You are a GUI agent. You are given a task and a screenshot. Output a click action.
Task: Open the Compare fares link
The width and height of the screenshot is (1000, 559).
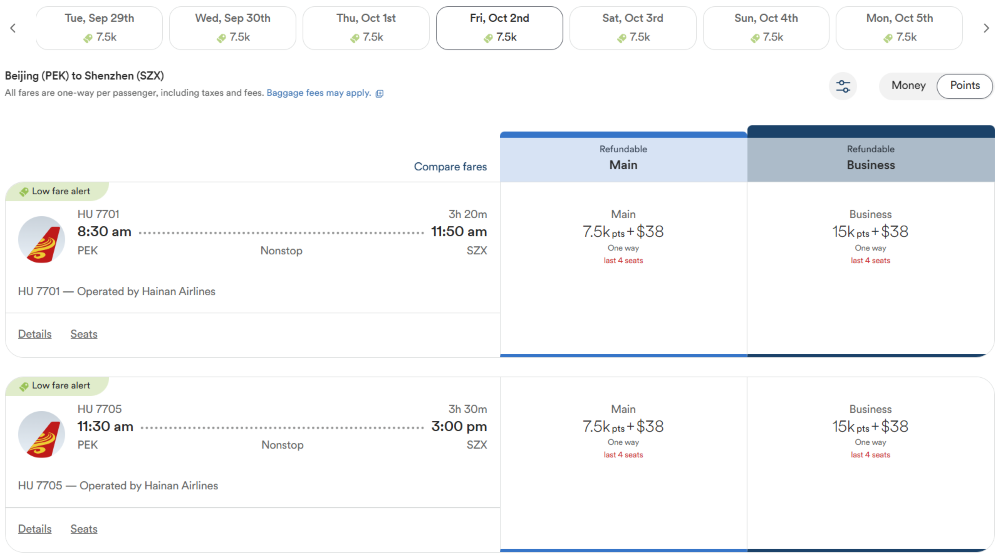(450, 166)
